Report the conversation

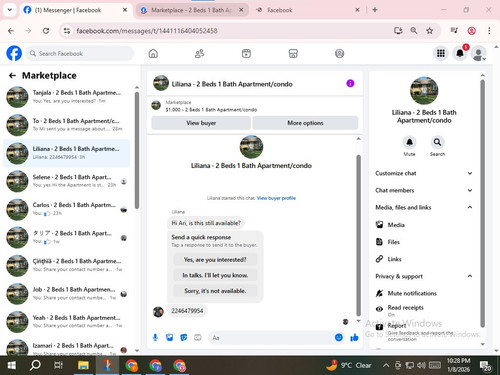pyautogui.click(x=423, y=332)
